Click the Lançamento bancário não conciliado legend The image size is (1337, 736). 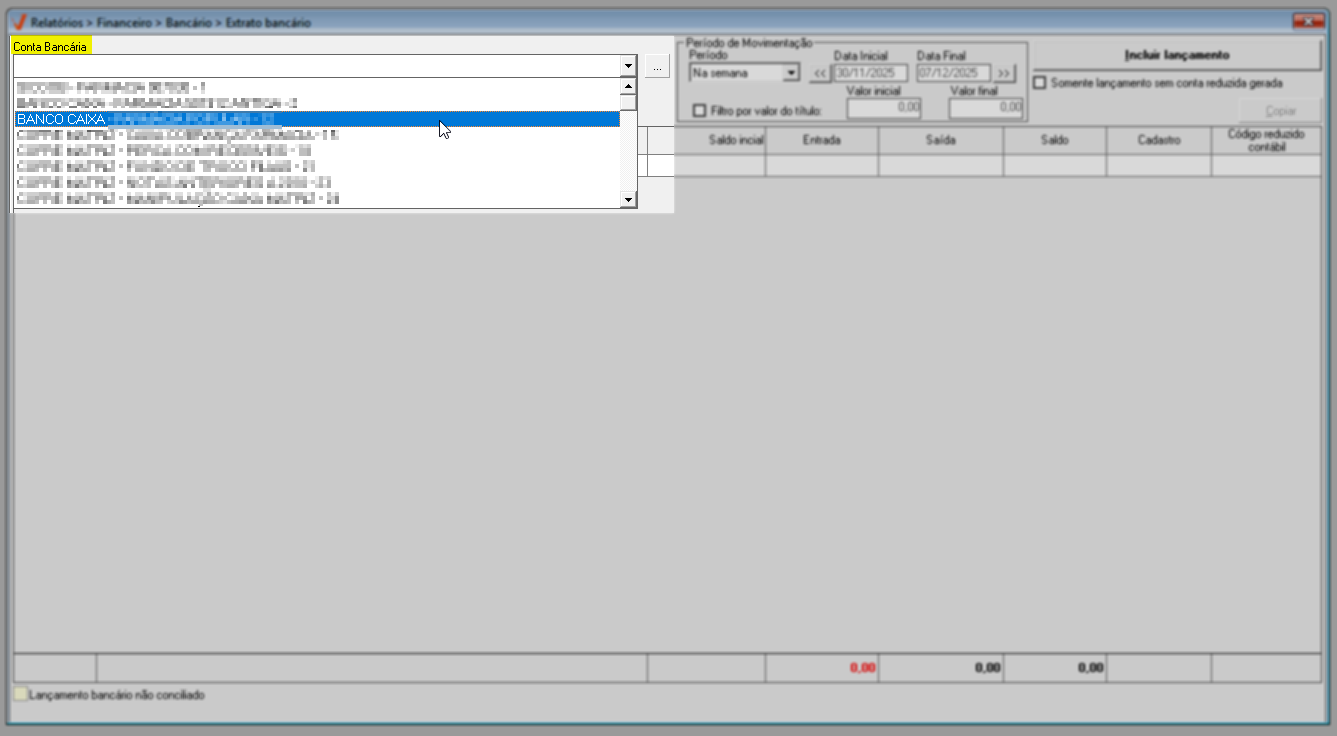click(109, 694)
